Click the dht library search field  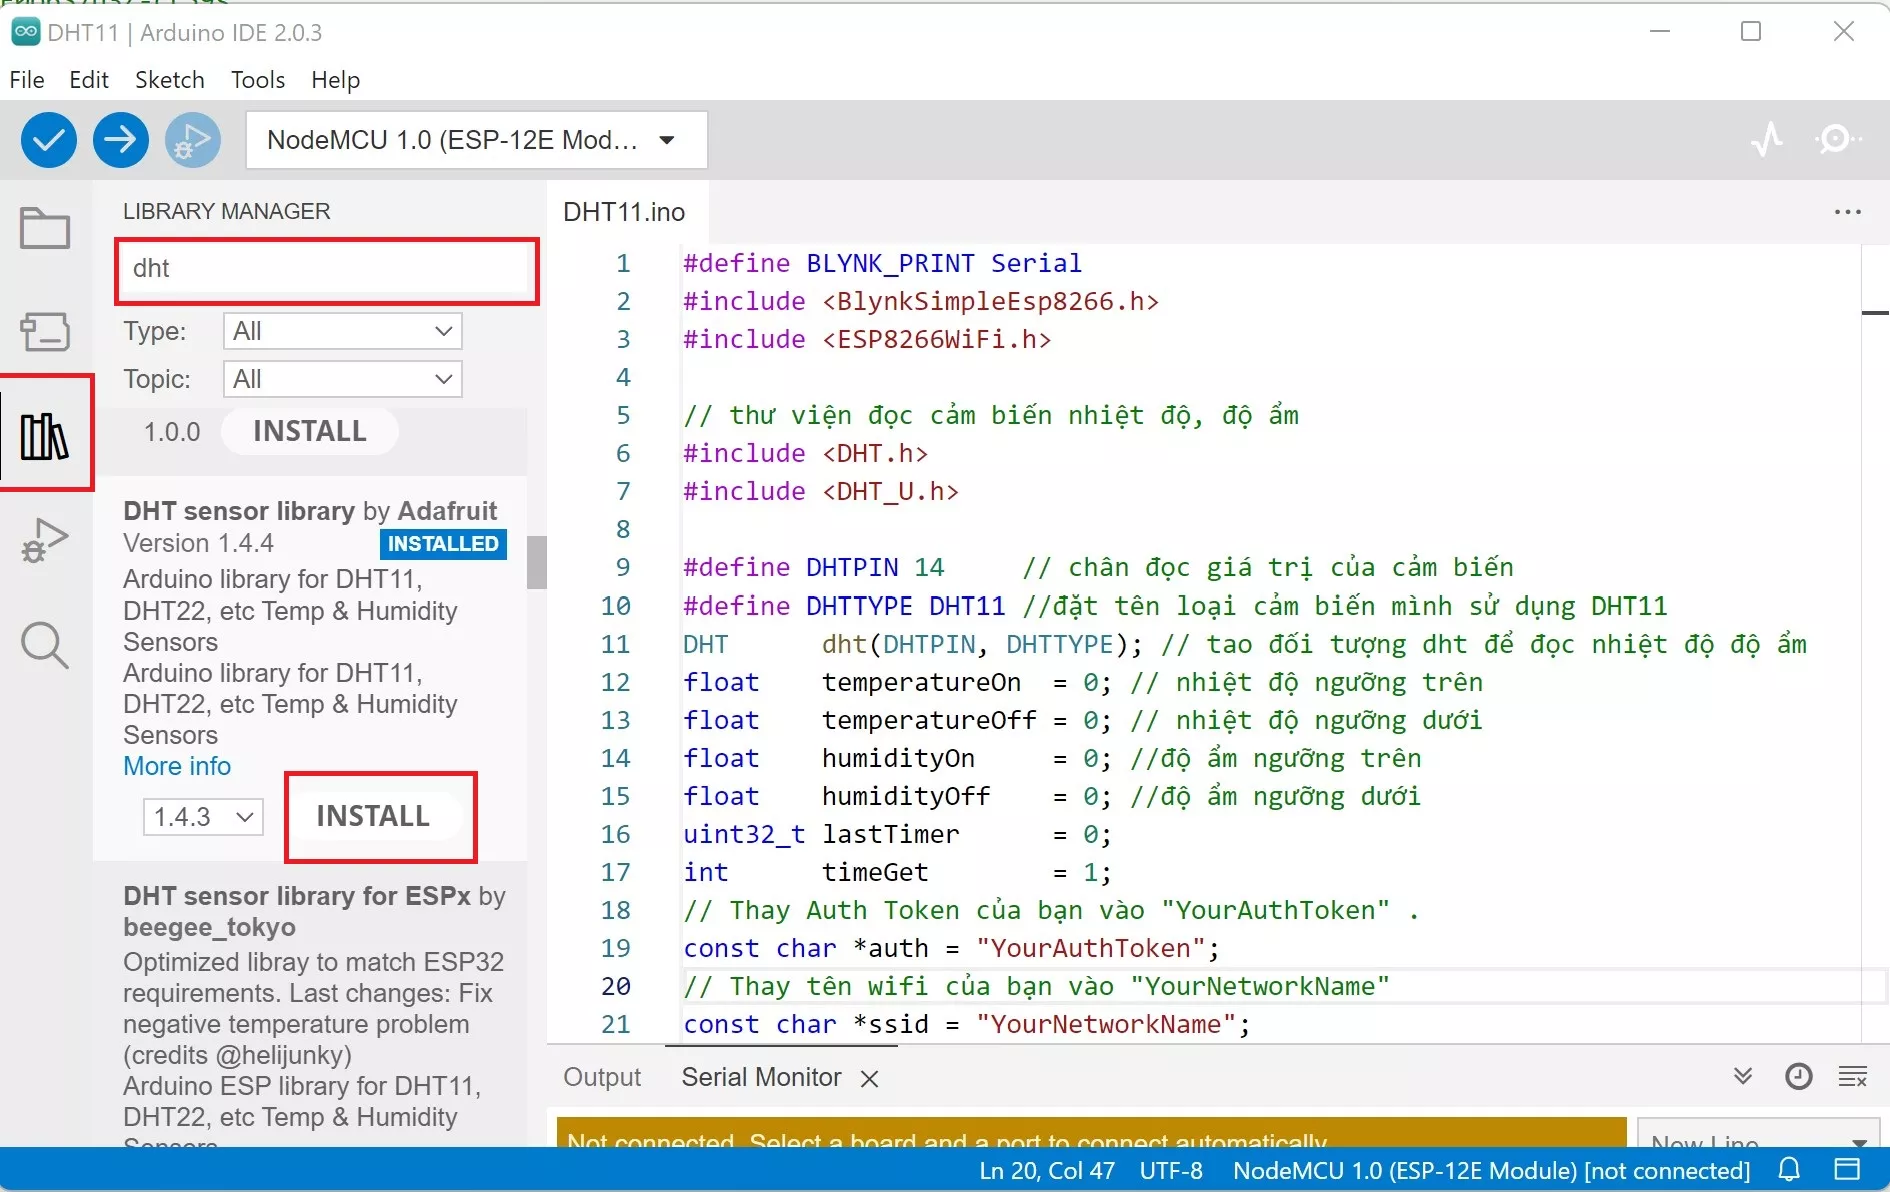tap(327, 269)
